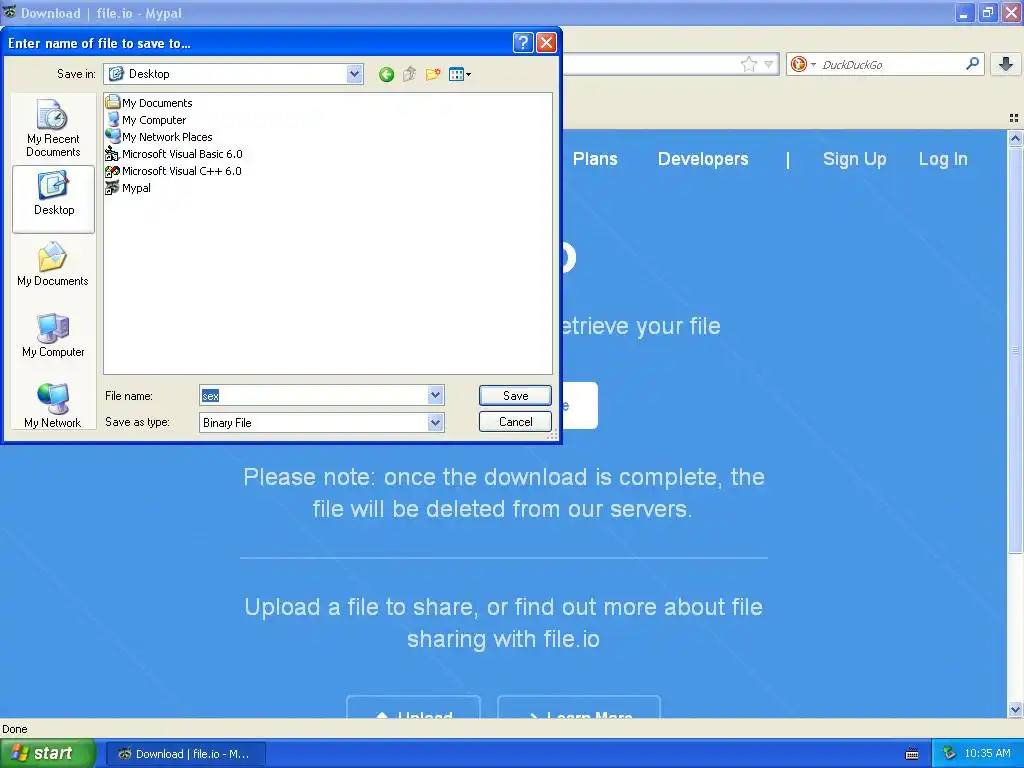This screenshot has height=768, width=1024.
Task: Click the Mypal raccoon title bar icon
Action: [x=9, y=12]
